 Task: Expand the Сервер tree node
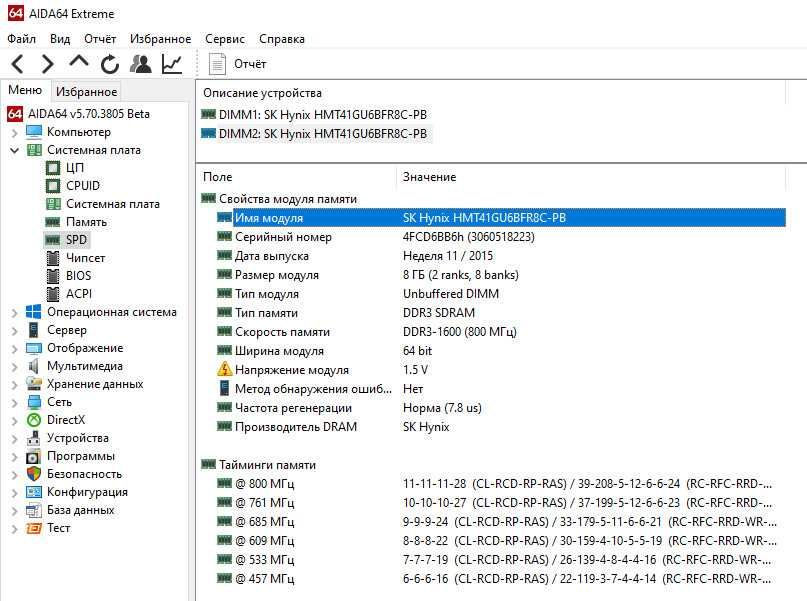click(x=14, y=331)
